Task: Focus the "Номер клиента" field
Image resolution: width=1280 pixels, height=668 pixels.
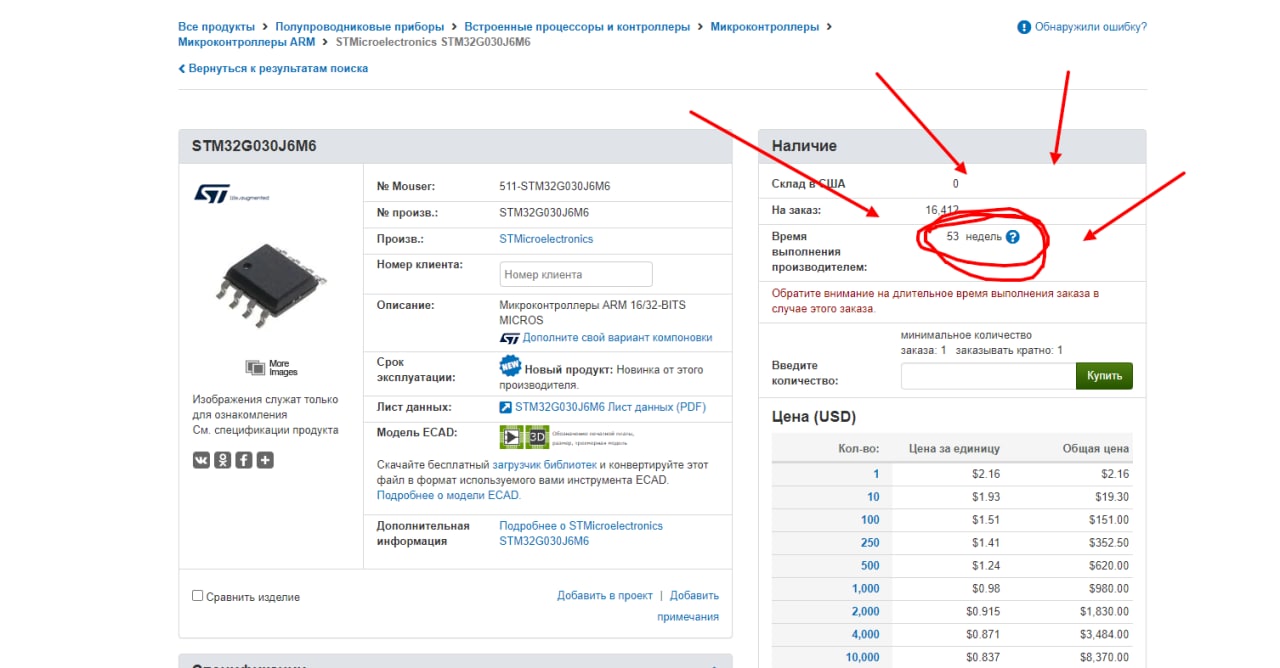Action: pyautogui.click(x=576, y=274)
